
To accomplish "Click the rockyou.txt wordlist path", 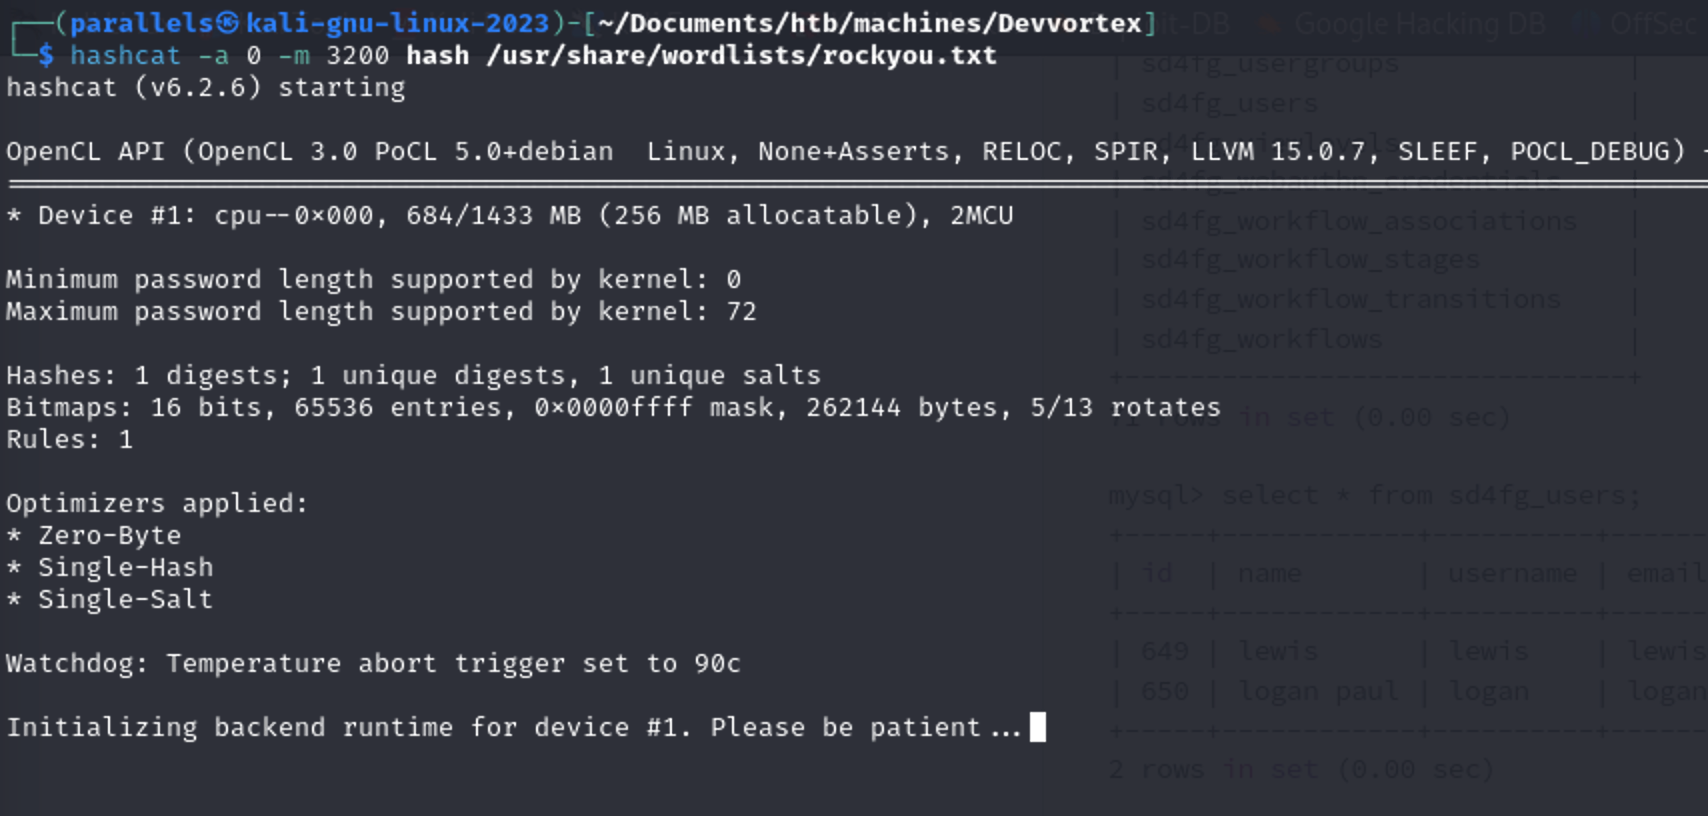I will 741,55.
